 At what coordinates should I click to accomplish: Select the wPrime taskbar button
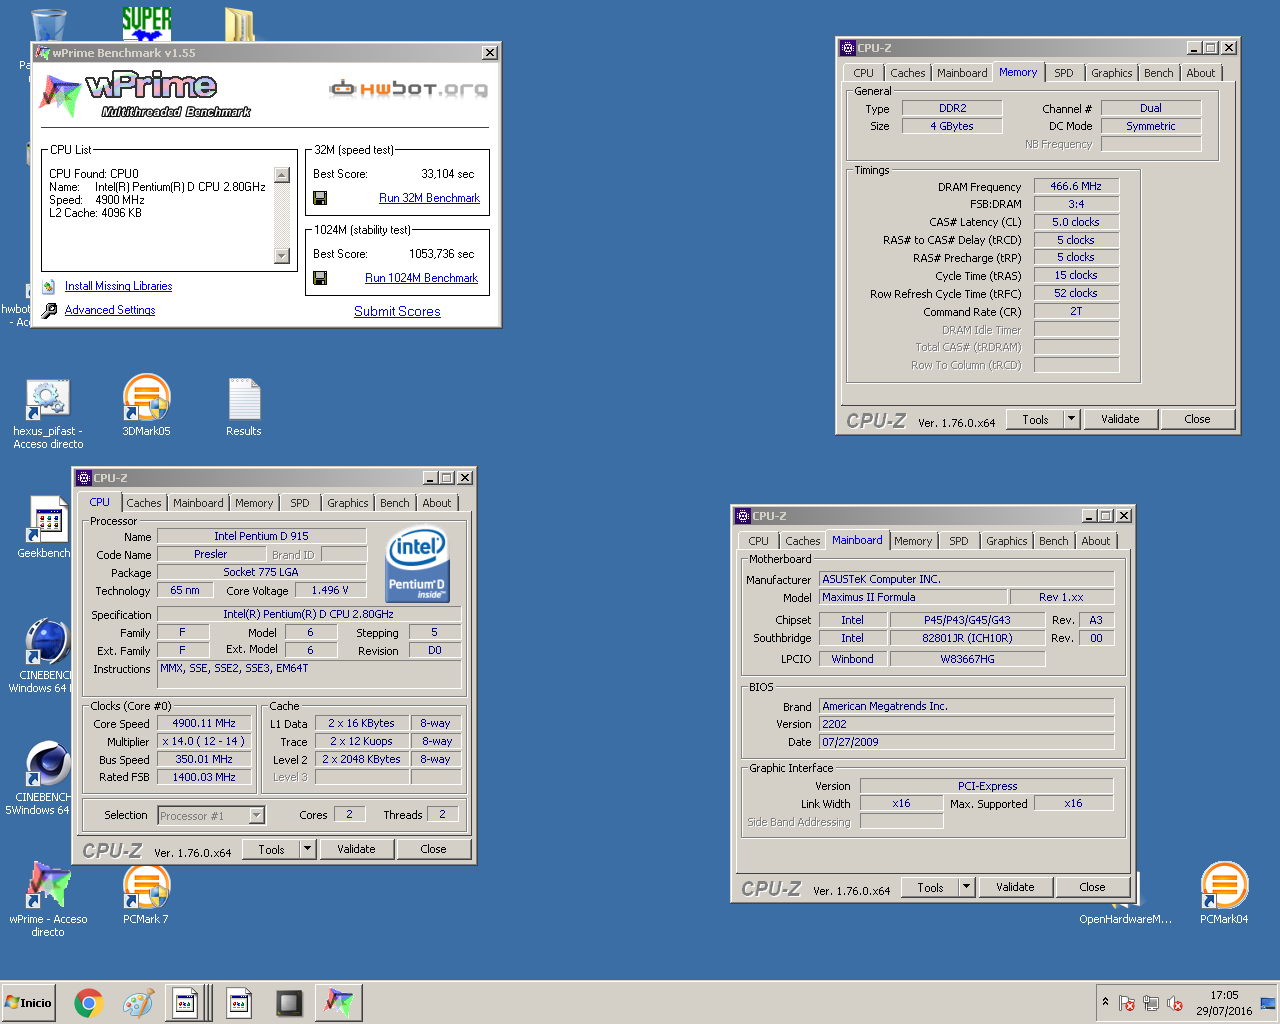tap(339, 1003)
